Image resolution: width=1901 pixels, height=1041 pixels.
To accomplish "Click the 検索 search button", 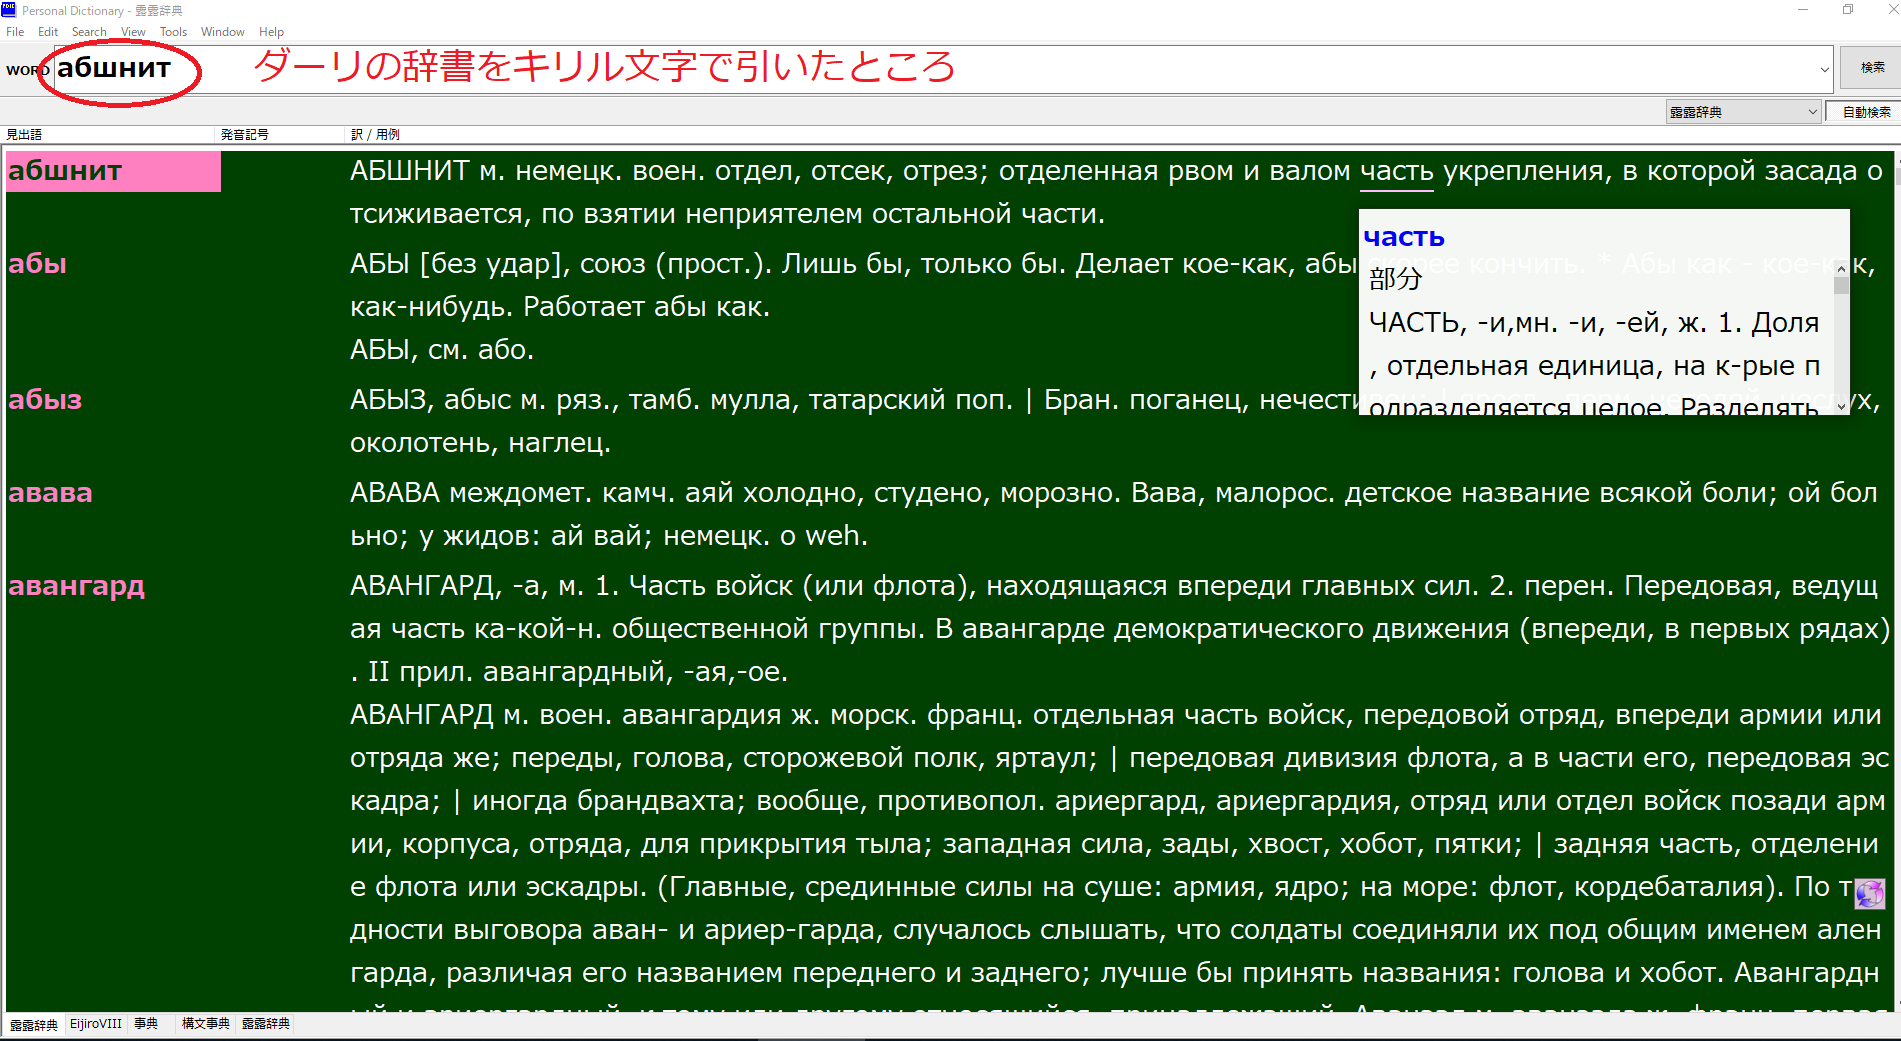I will coord(1872,68).
